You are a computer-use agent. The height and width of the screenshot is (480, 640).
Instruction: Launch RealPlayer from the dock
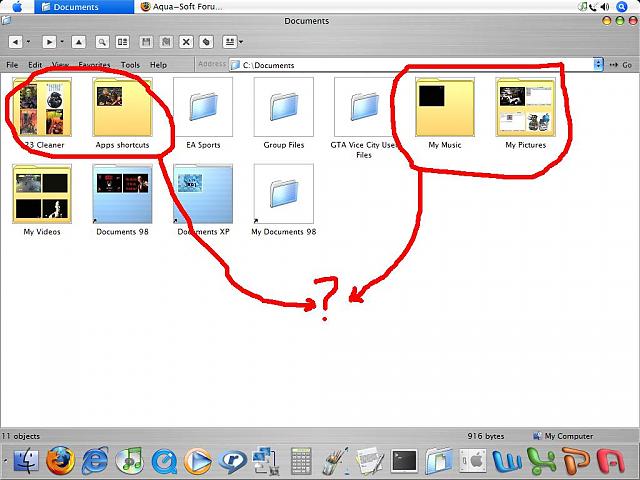[232, 462]
